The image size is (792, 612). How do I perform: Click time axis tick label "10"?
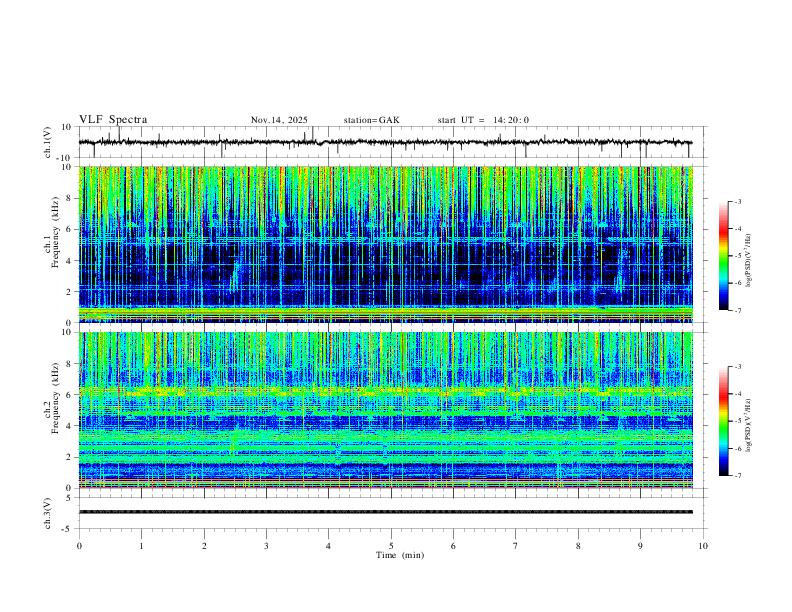tap(703, 546)
